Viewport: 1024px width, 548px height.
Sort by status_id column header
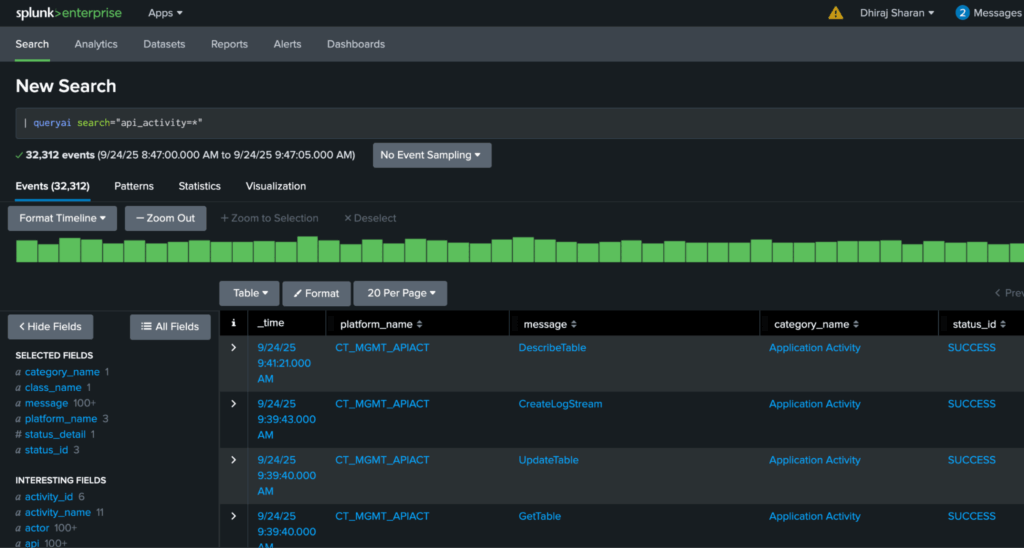(979, 324)
